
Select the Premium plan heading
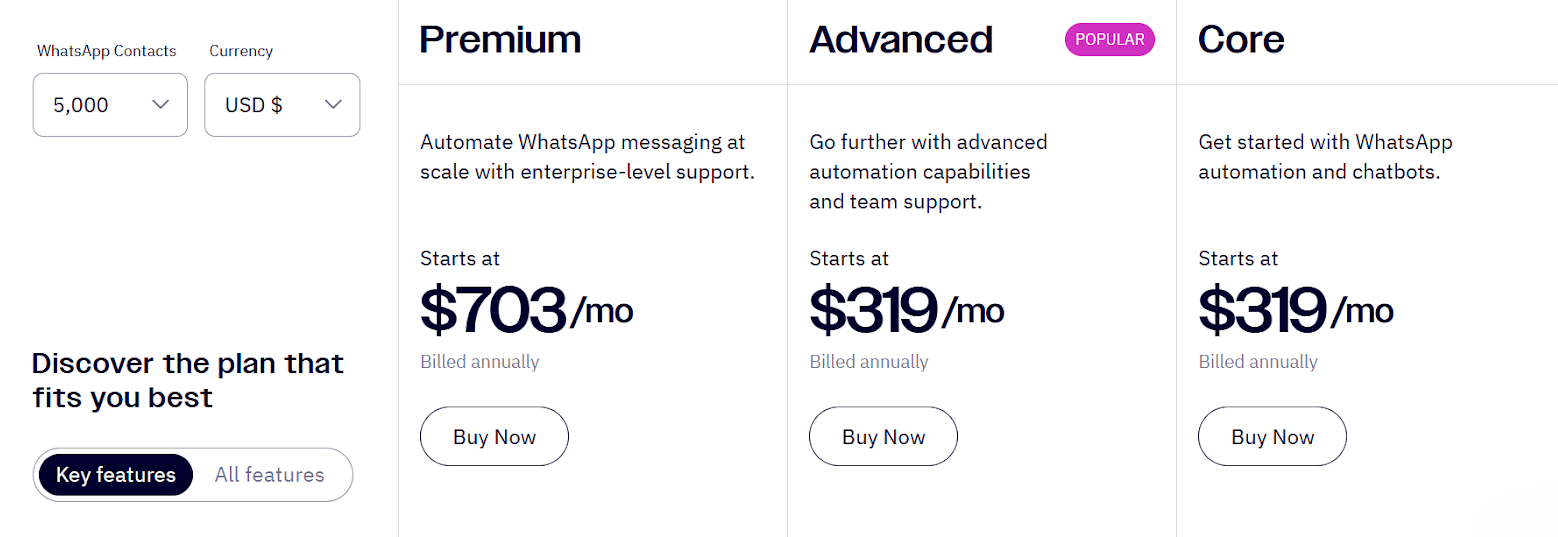click(x=500, y=40)
